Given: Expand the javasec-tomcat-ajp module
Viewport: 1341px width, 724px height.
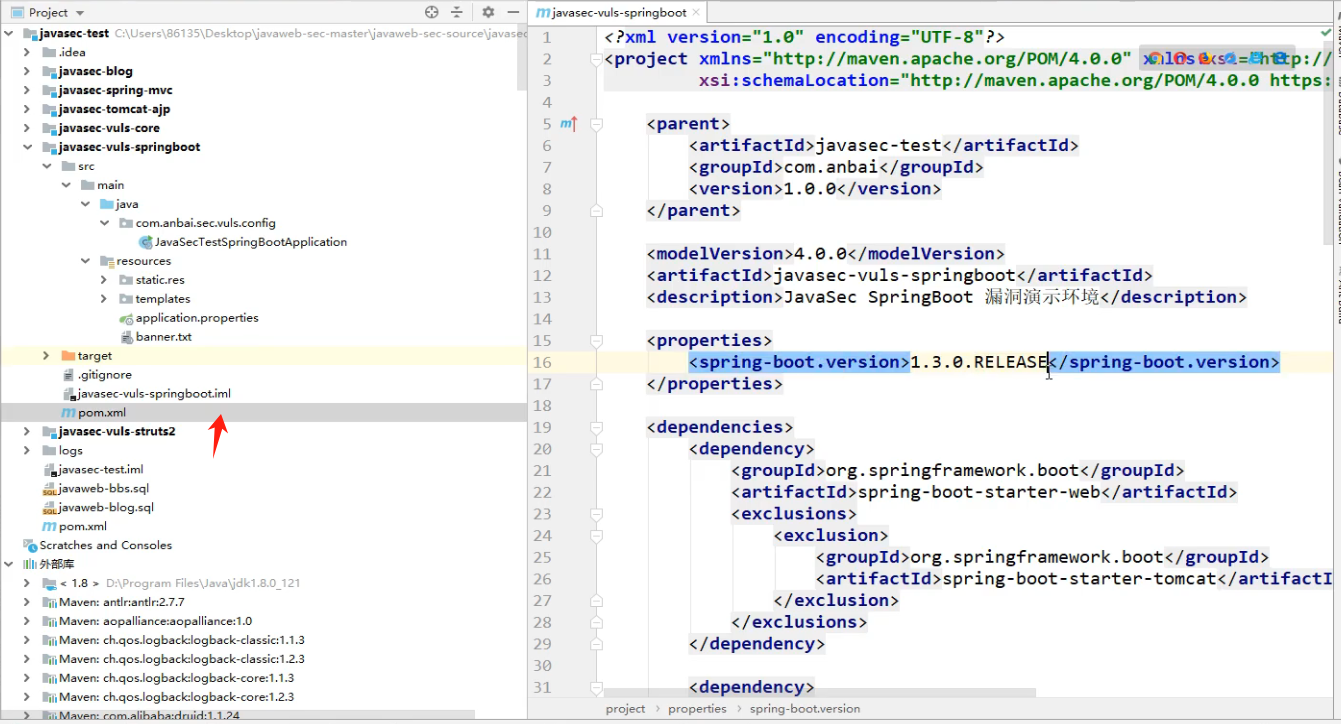Looking at the screenshot, I should coord(28,109).
